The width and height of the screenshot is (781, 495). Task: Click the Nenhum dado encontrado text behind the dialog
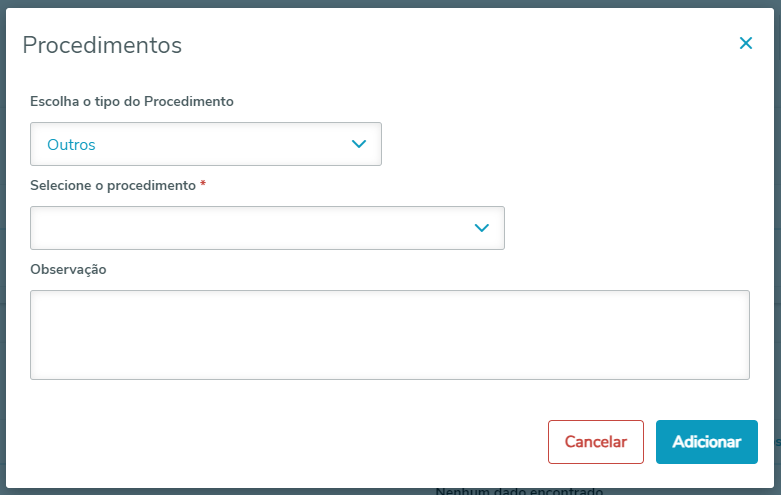point(519,492)
